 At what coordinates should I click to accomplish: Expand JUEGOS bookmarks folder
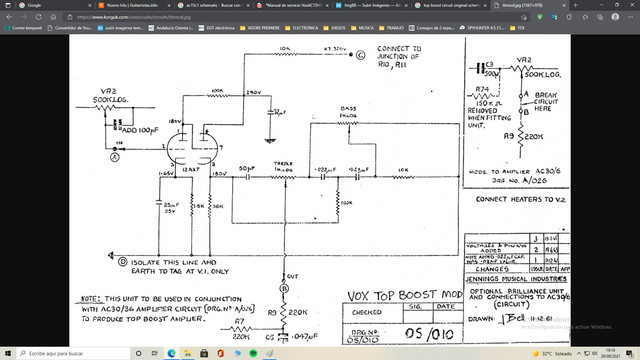(x=334, y=28)
